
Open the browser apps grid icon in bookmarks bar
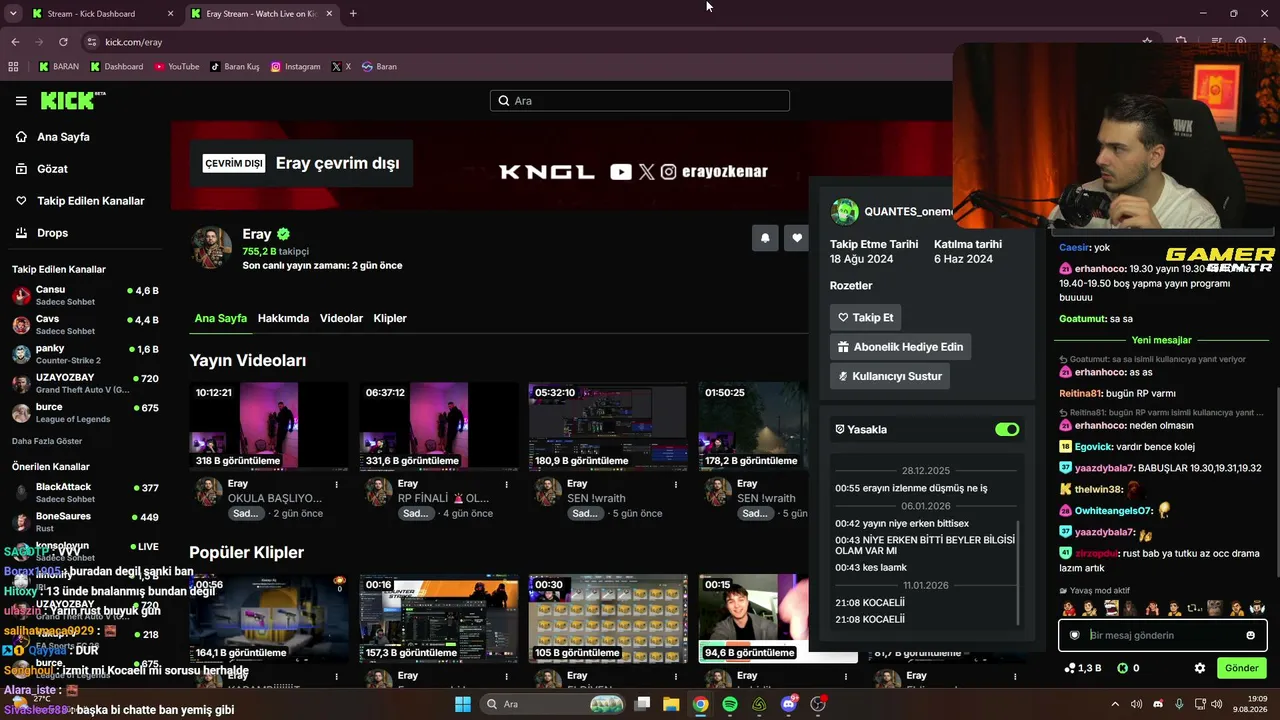(x=13, y=67)
